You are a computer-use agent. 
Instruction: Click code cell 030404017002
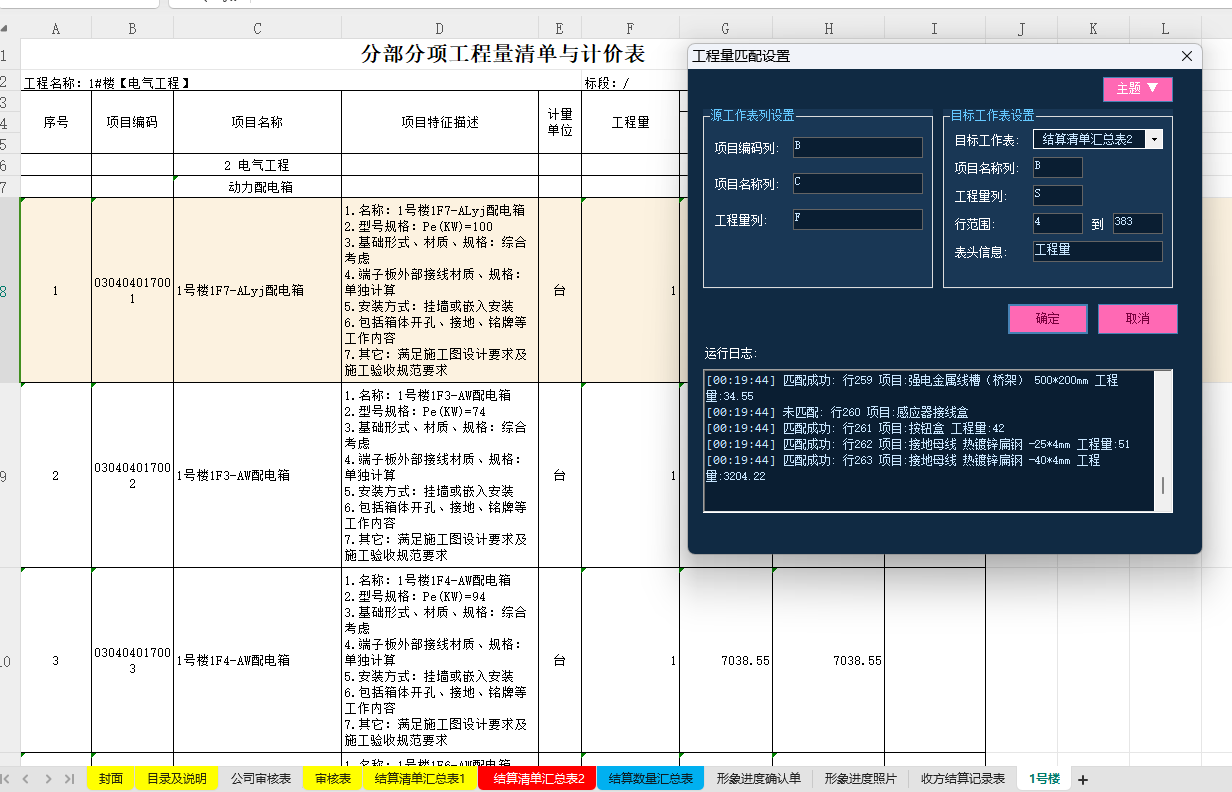coord(132,475)
